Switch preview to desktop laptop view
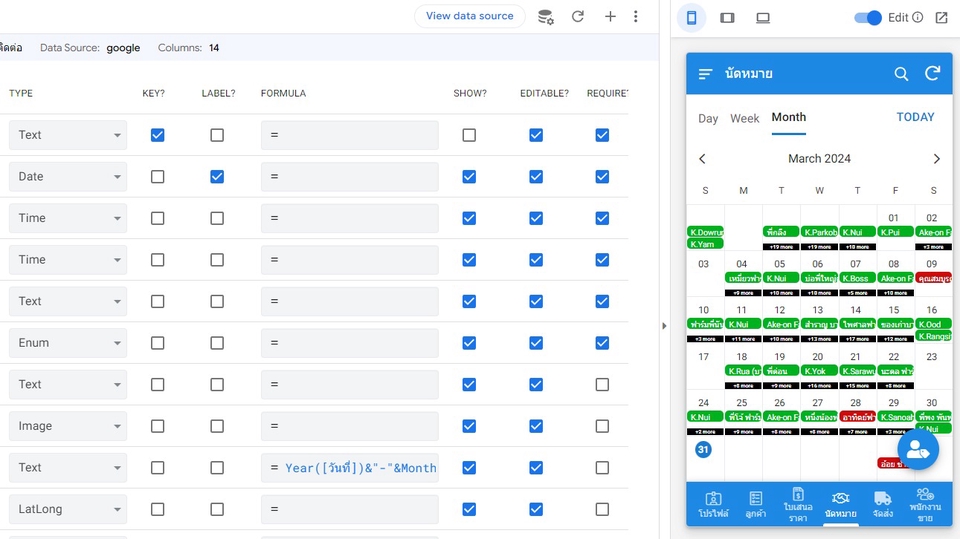The width and height of the screenshot is (960, 539). (x=762, y=18)
